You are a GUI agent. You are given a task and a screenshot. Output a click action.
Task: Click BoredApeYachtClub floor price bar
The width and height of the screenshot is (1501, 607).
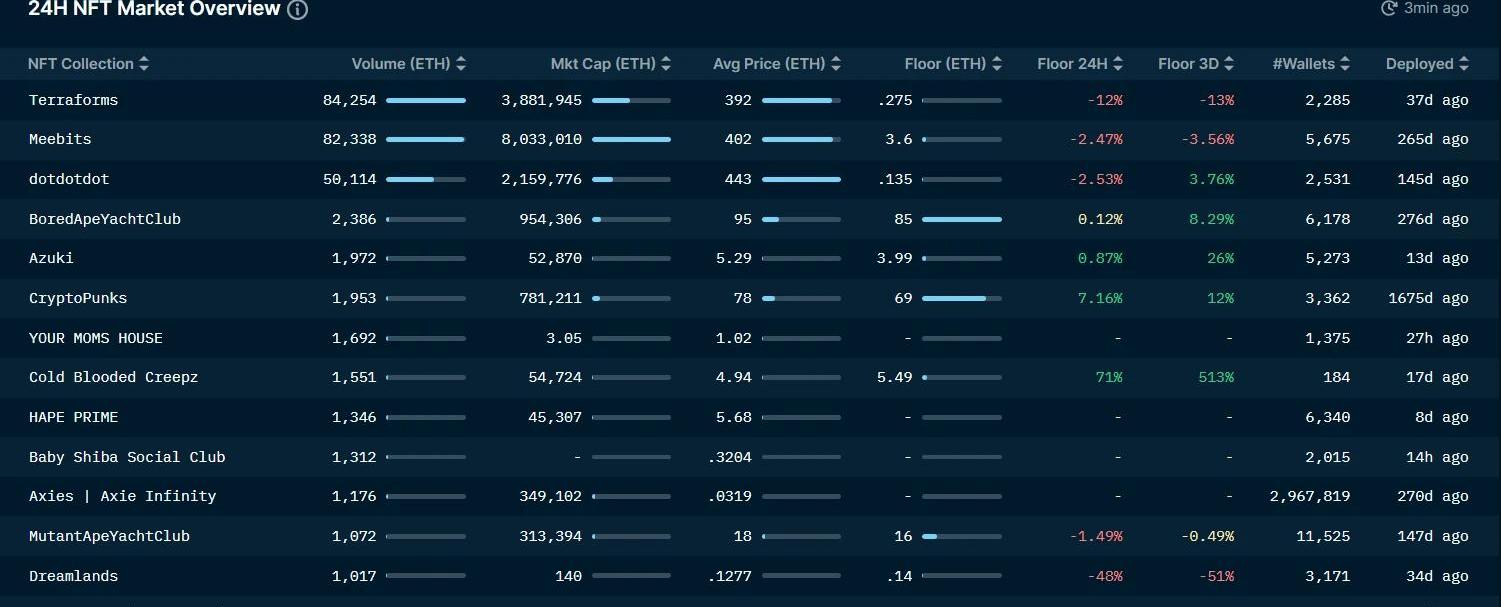(961, 219)
